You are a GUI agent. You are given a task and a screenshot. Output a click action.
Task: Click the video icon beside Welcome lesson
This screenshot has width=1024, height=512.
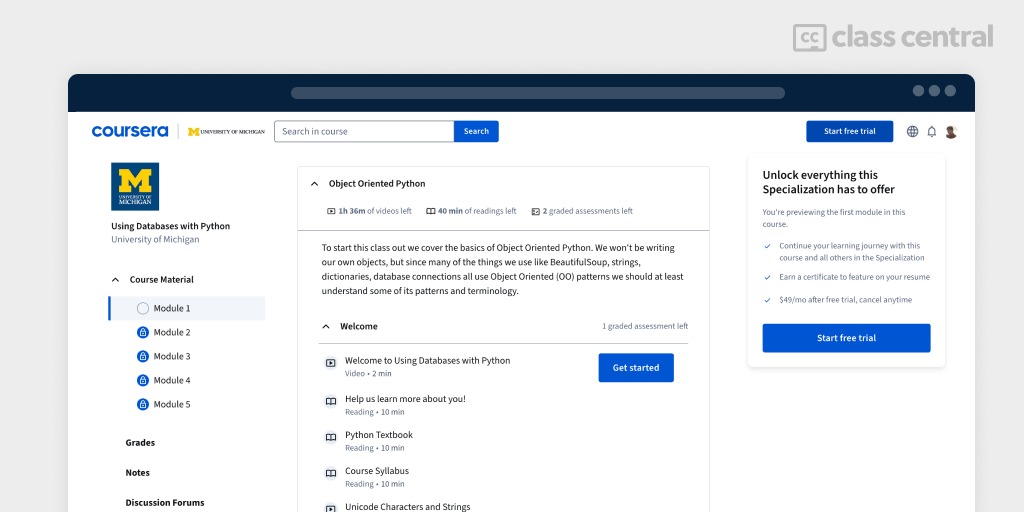click(330, 363)
